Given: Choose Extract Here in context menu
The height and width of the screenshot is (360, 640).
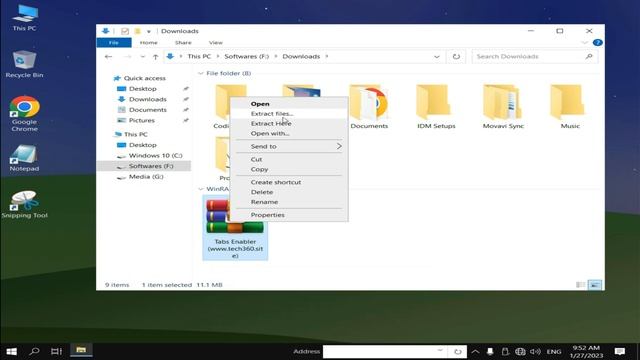Looking at the screenshot, I should (x=289, y=123).
